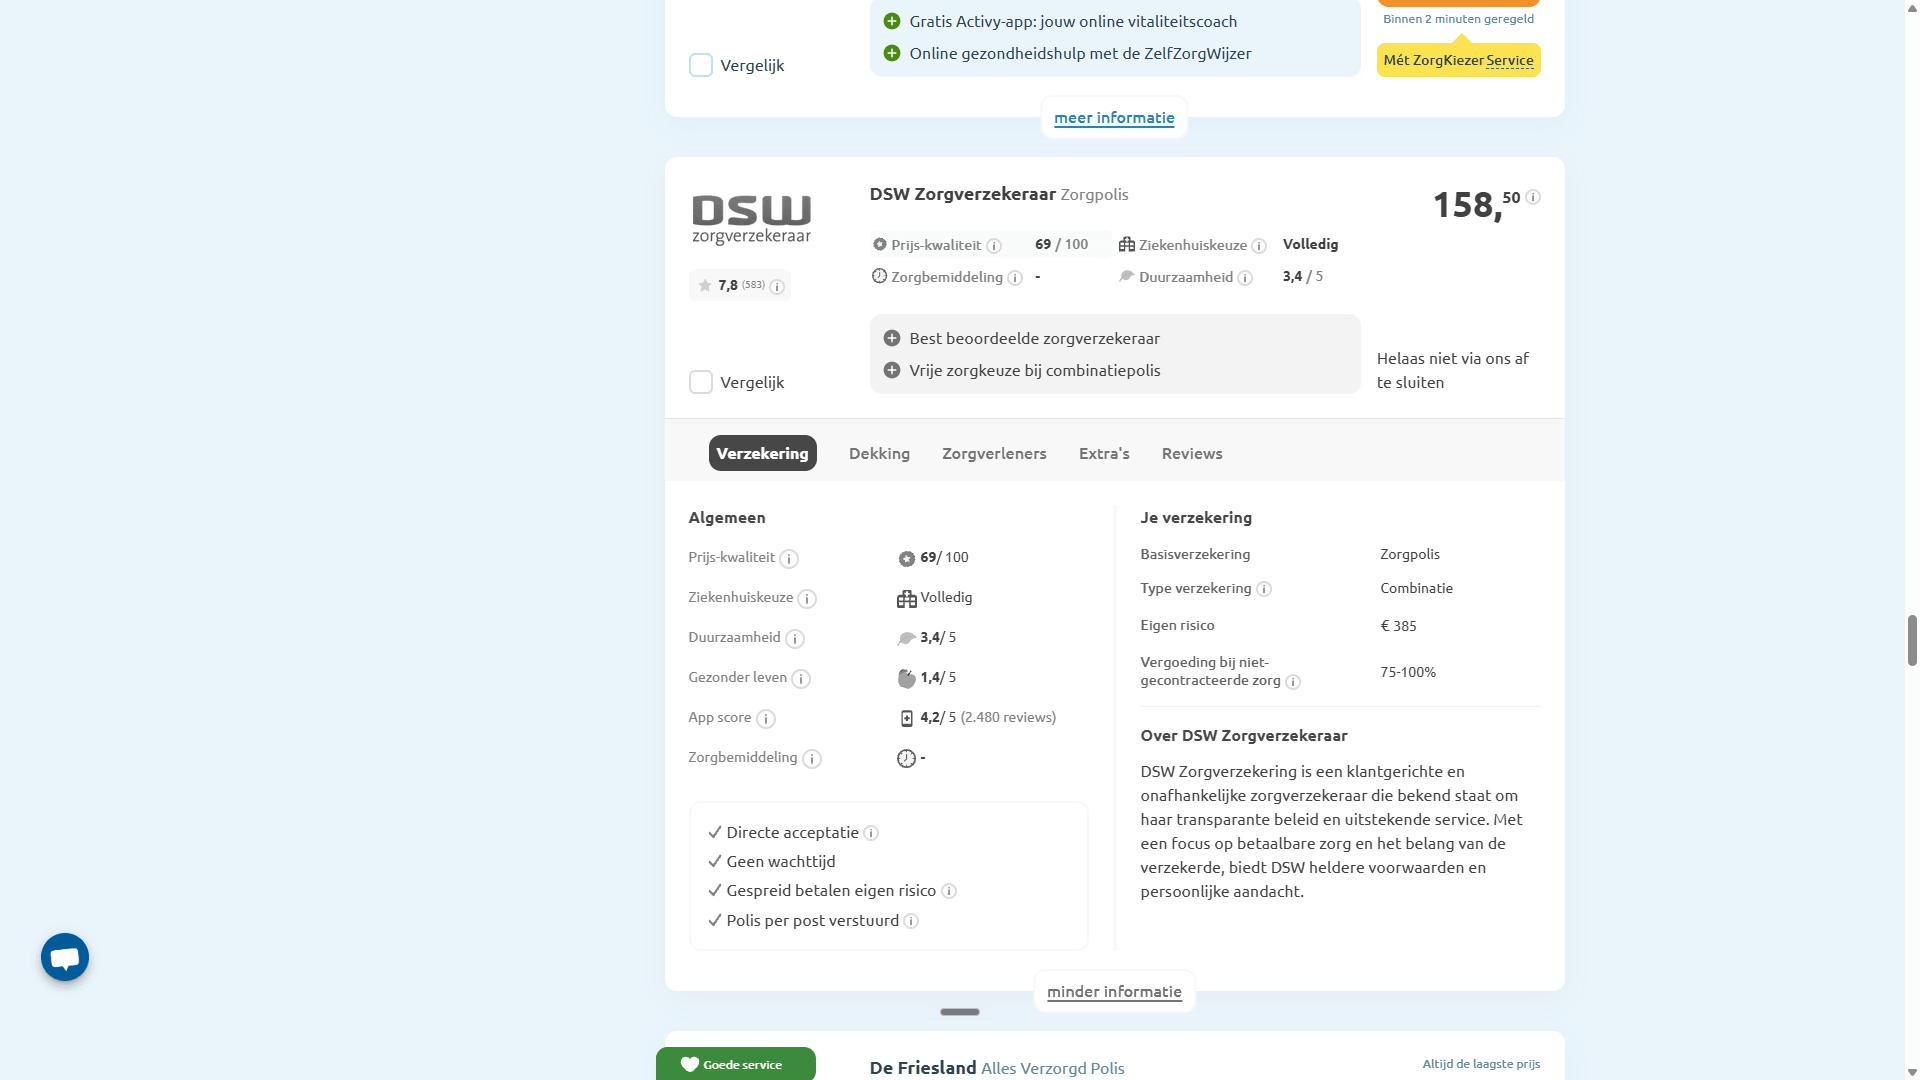Click the DSW zorgverzekeraar logo
This screenshot has height=1080, width=1920.
(752, 219)
